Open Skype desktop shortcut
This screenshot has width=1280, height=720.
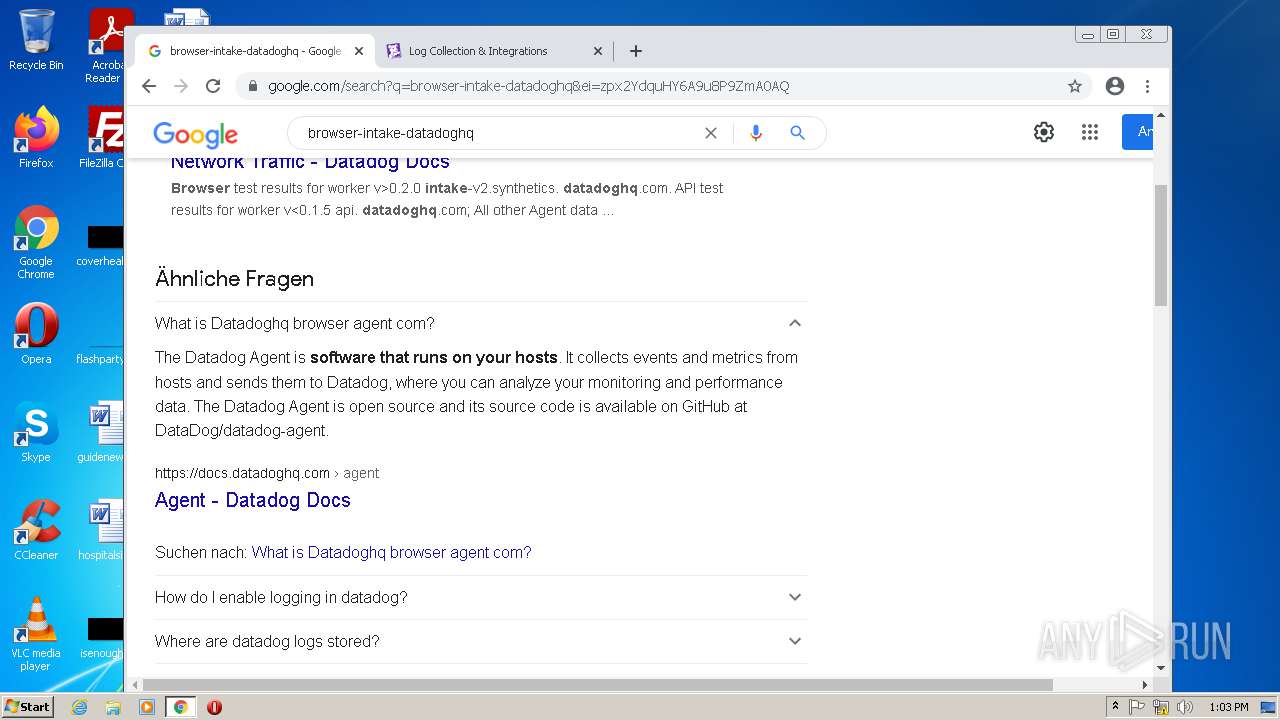click(36, 432)
